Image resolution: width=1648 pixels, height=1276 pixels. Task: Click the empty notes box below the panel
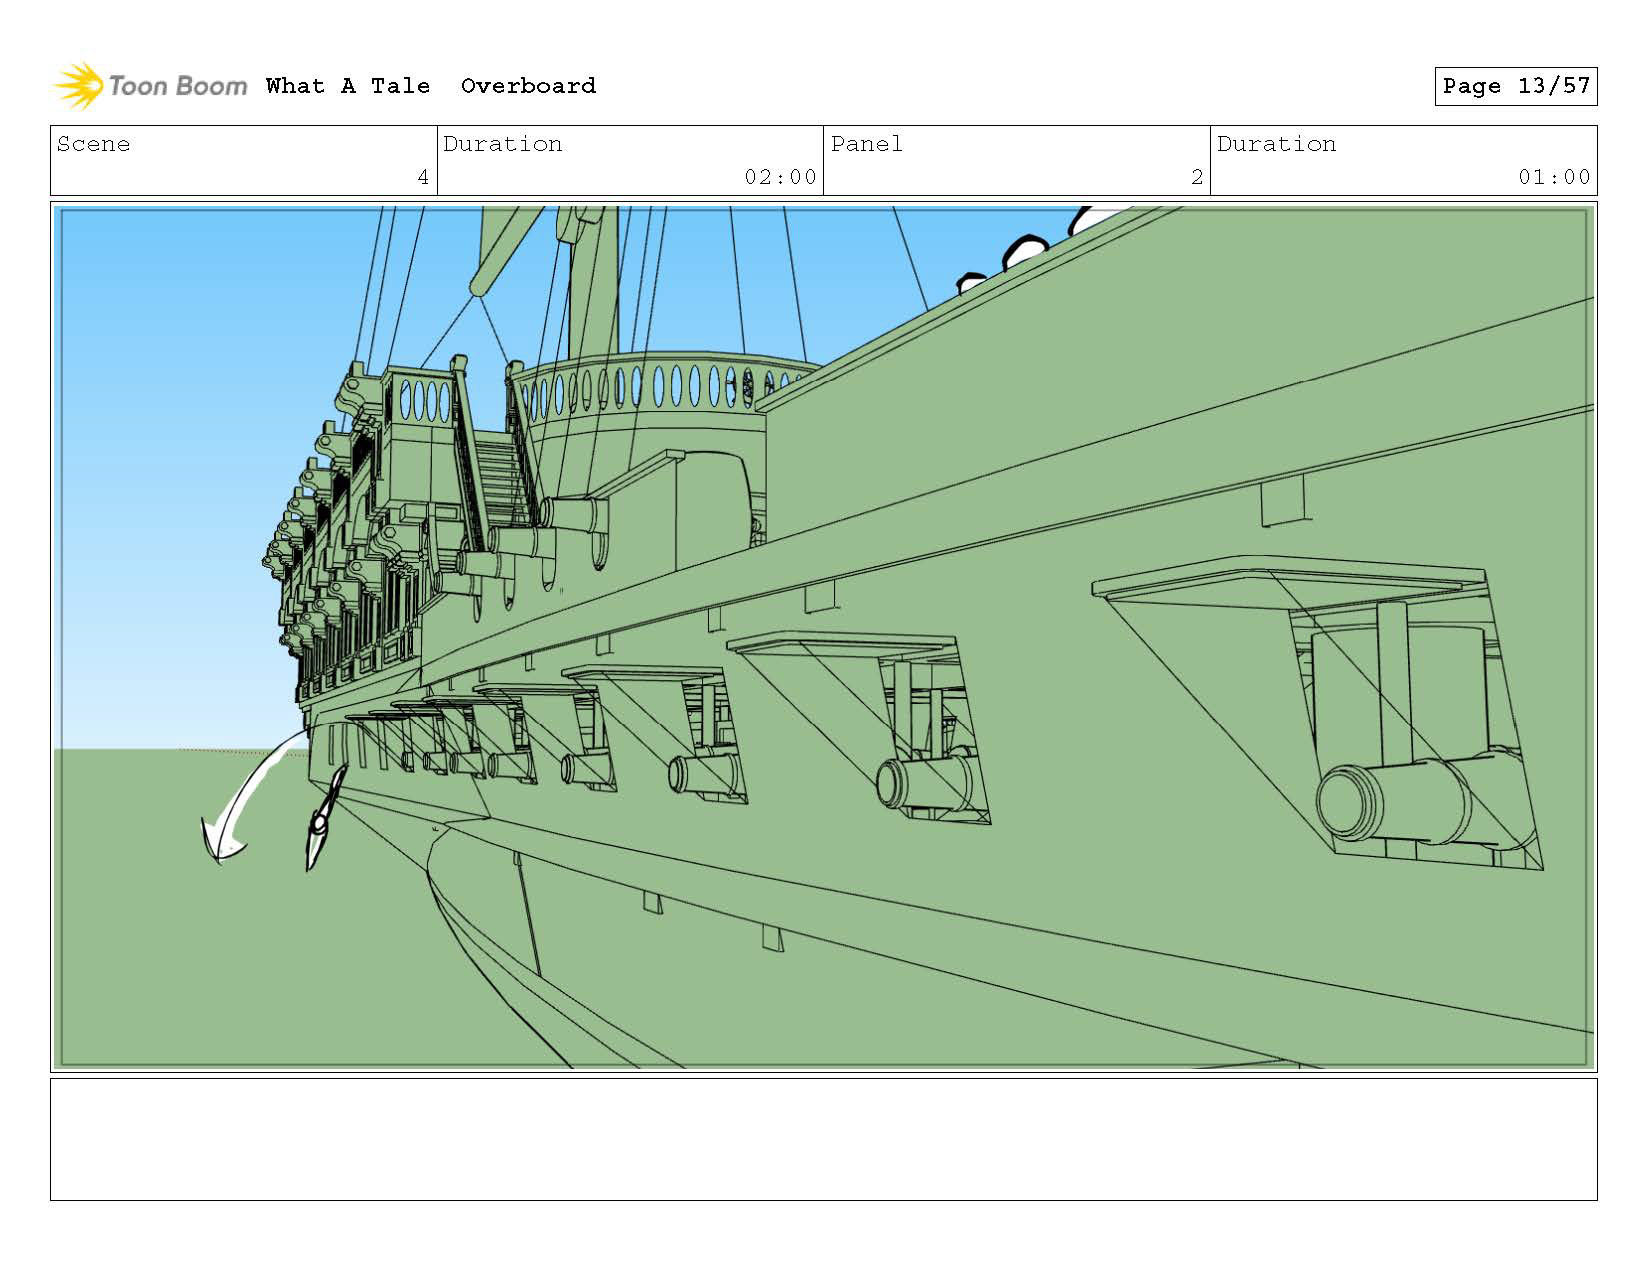click(823, 1139)
